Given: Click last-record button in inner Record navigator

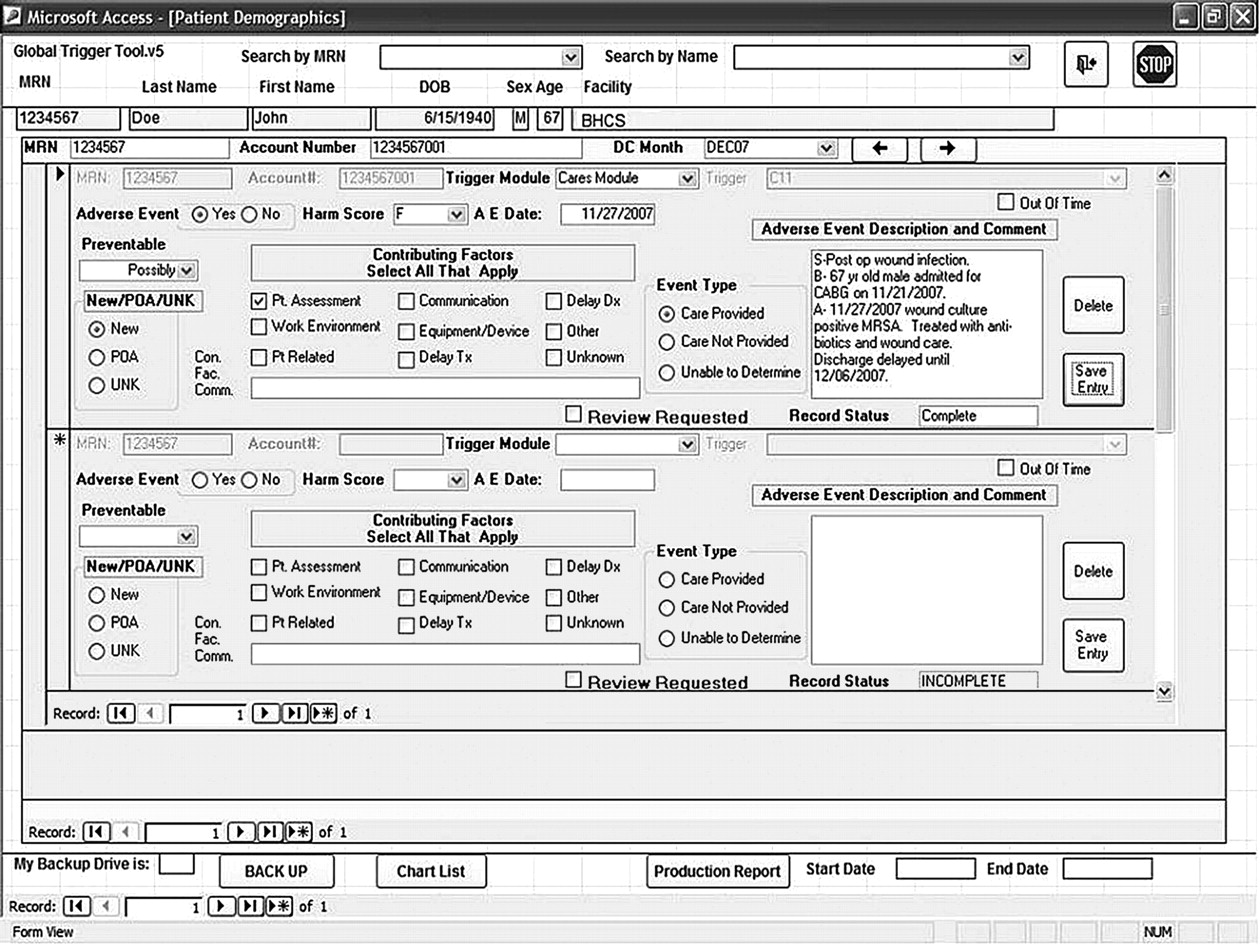Looking at the screenshot, I should (x=295, y=713).
